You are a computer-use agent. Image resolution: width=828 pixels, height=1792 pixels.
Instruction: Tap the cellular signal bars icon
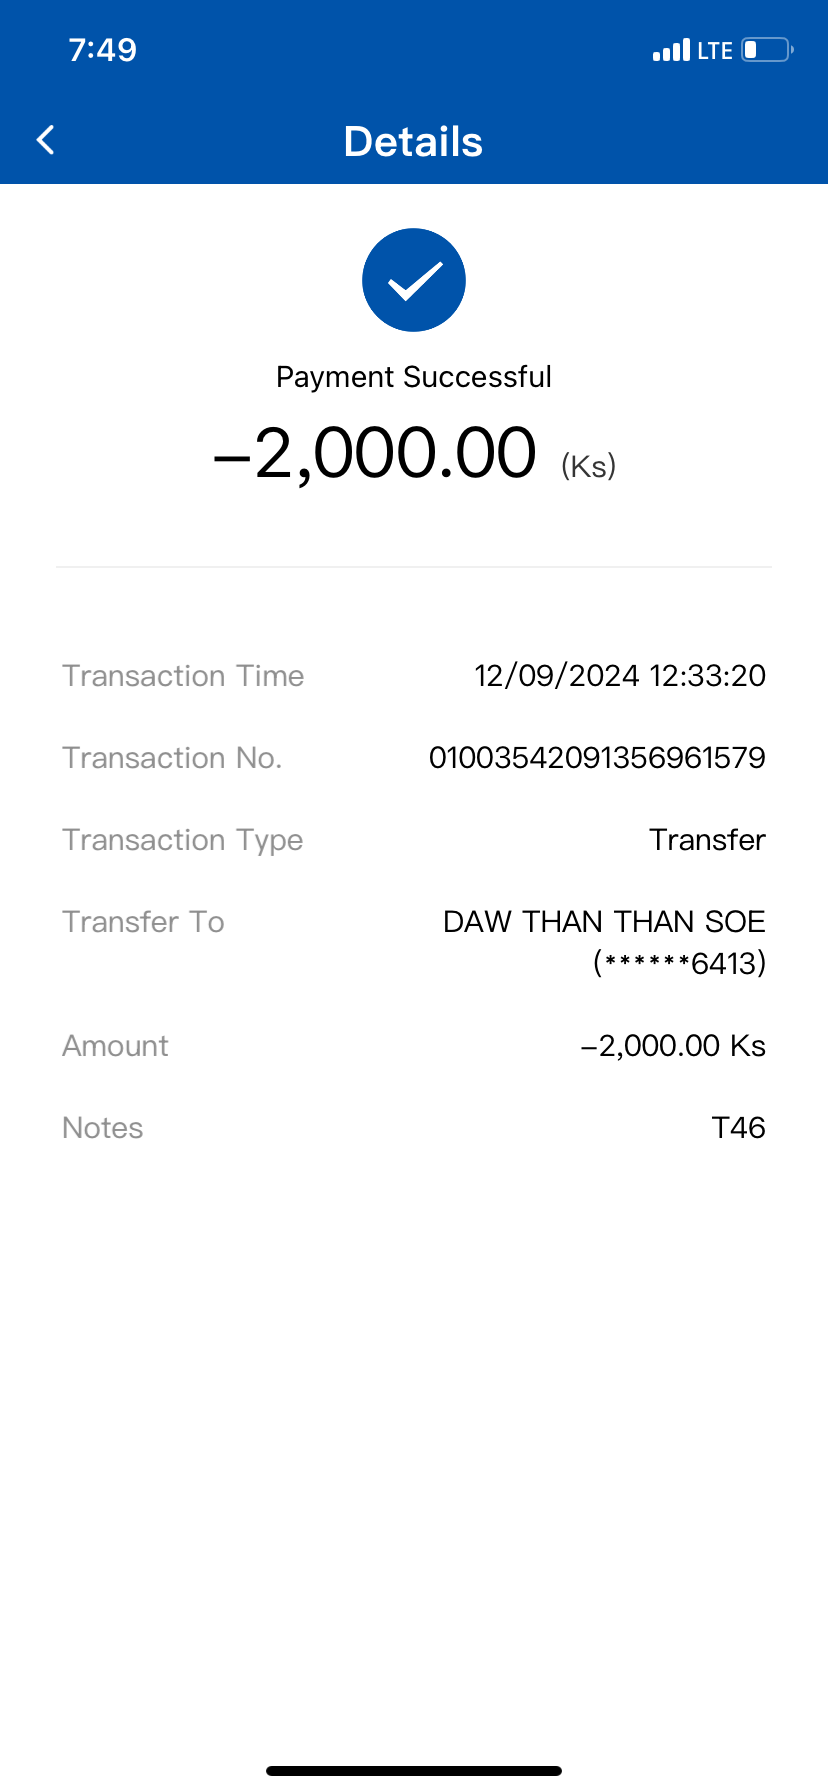tap(671, 50)
